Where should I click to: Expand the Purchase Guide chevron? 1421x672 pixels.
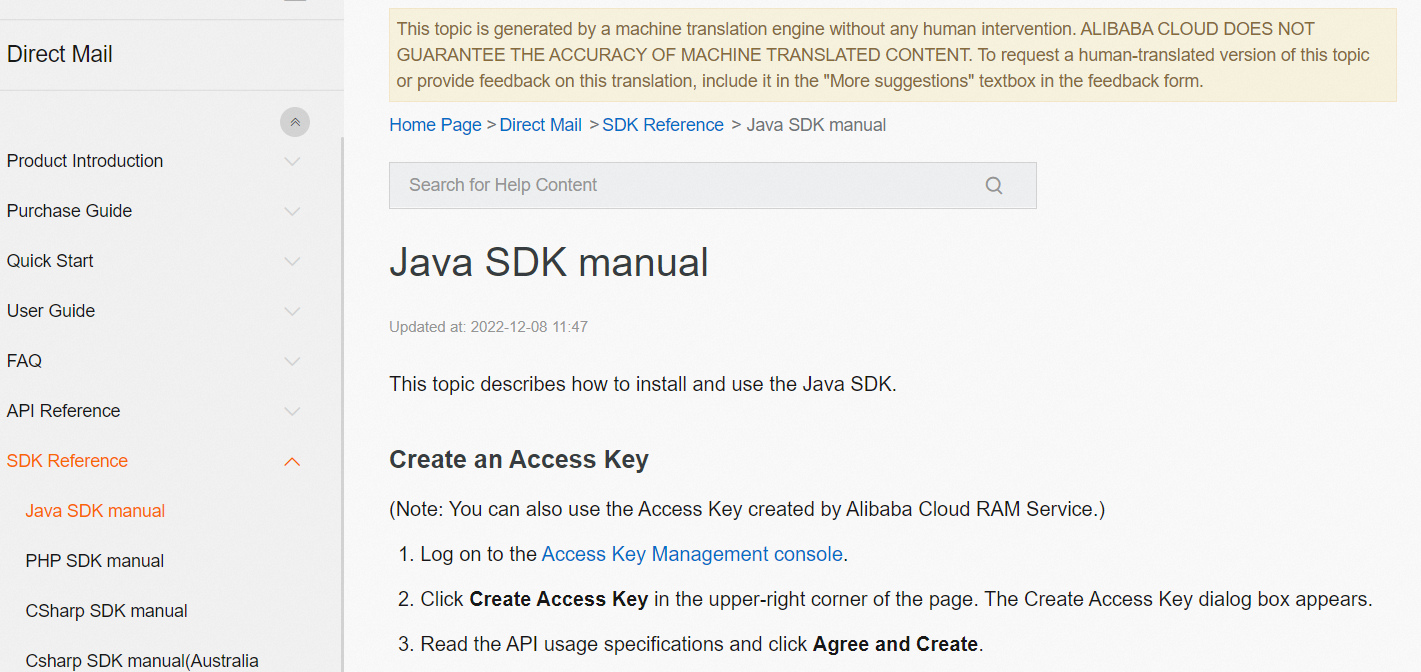[292, 211]
